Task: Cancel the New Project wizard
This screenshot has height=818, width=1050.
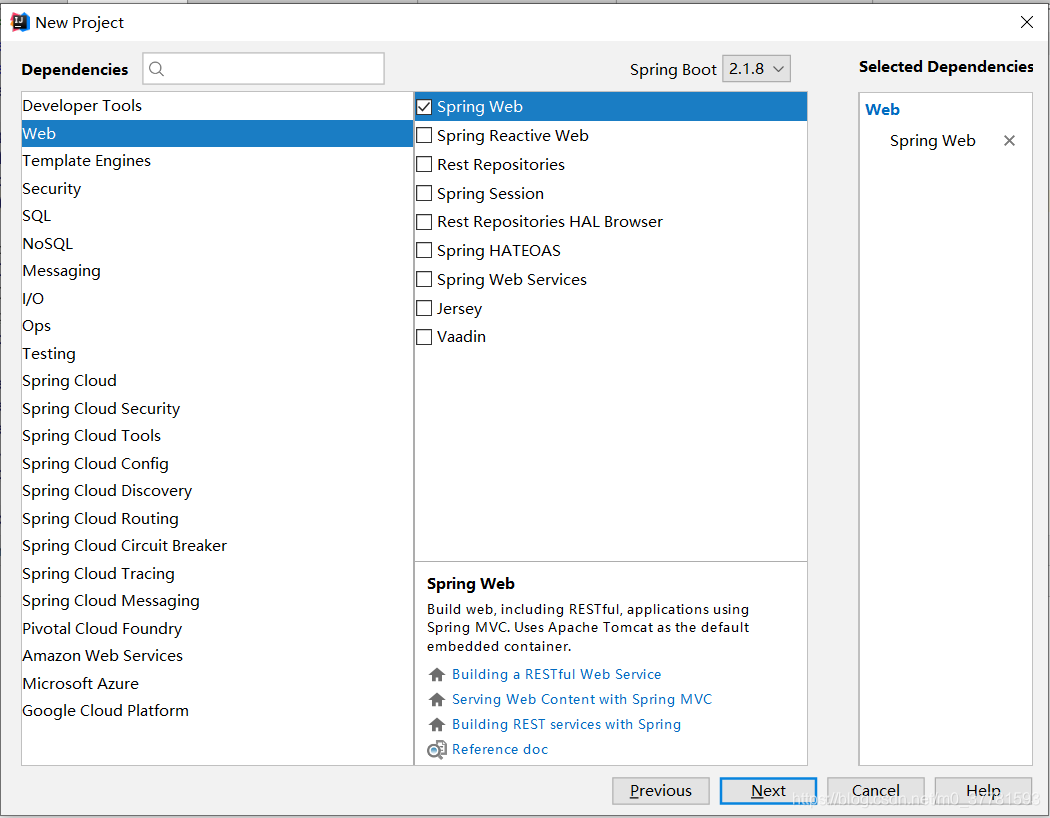Action: pyautogui.click(x=876, y=791)
